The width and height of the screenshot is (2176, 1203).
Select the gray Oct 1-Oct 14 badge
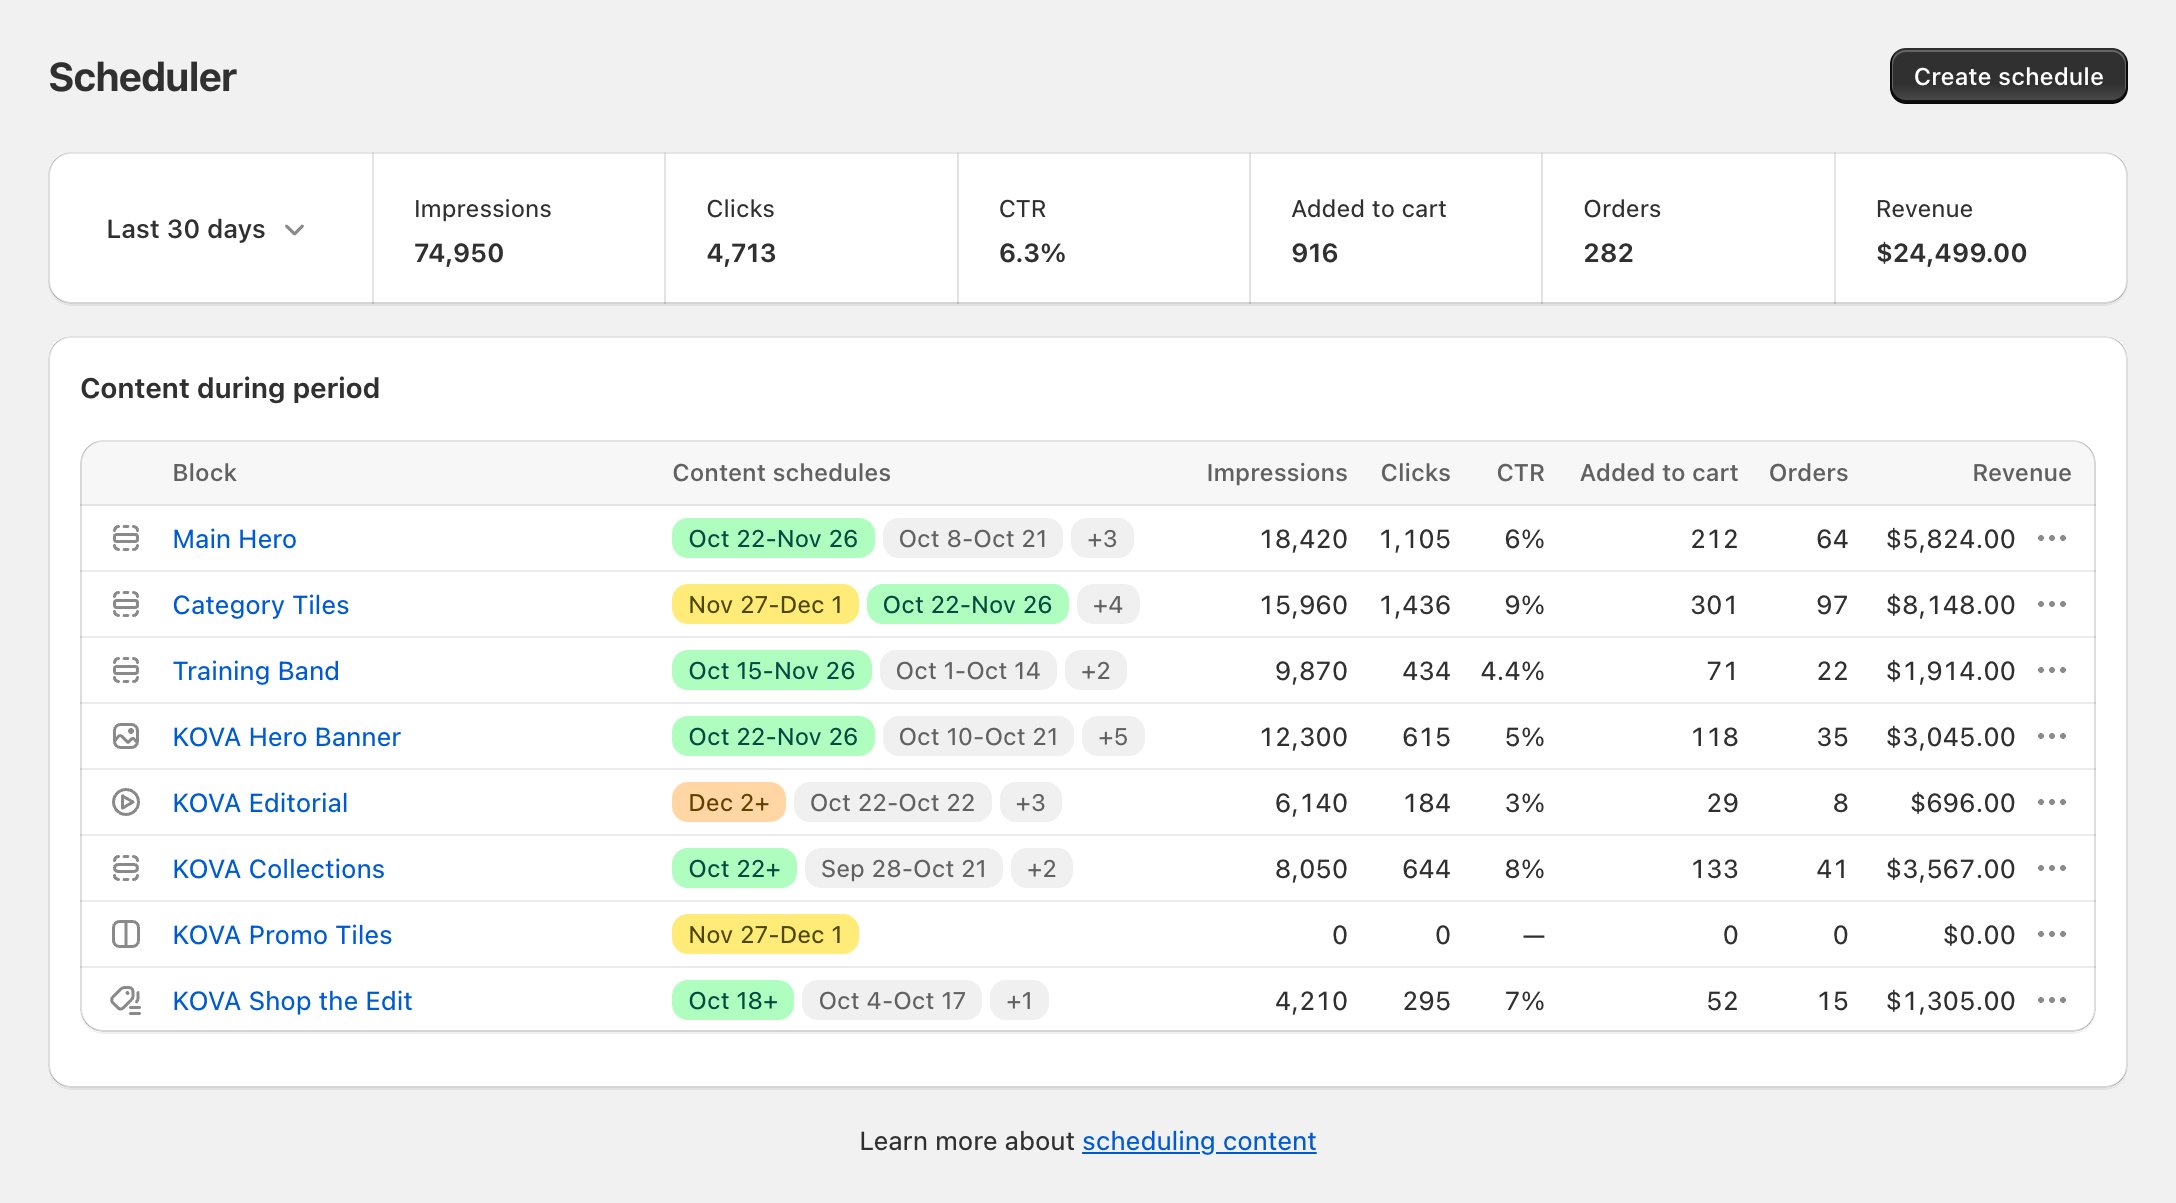point(968,671)
